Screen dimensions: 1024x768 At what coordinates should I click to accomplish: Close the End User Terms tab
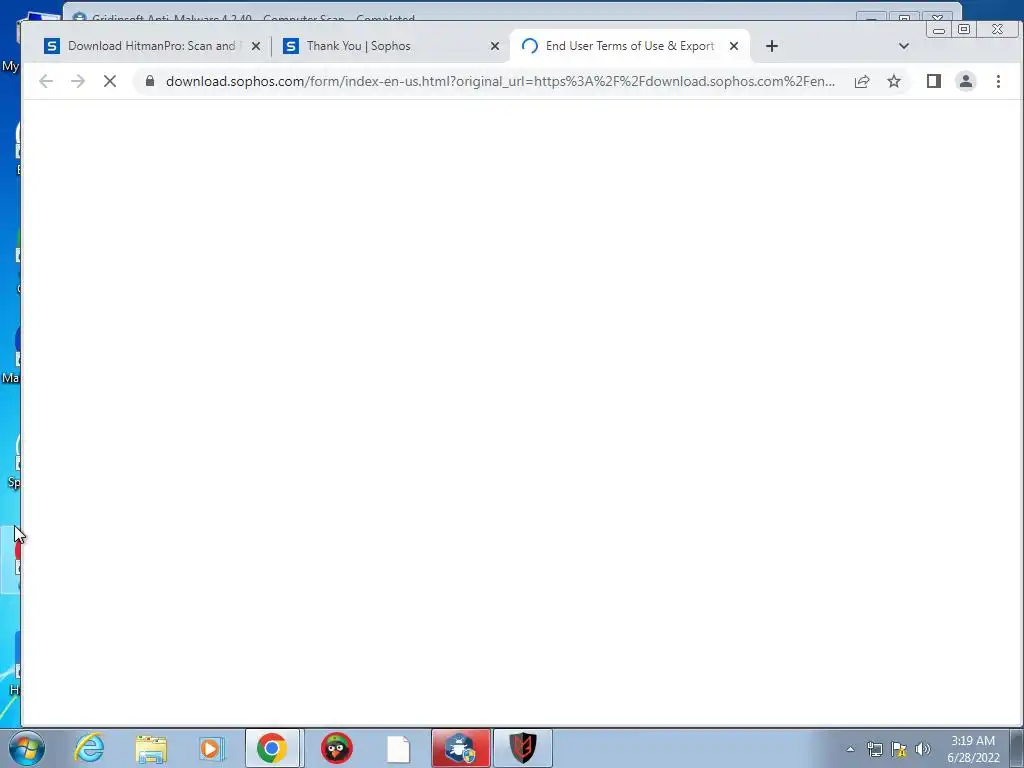pos(733,46)
